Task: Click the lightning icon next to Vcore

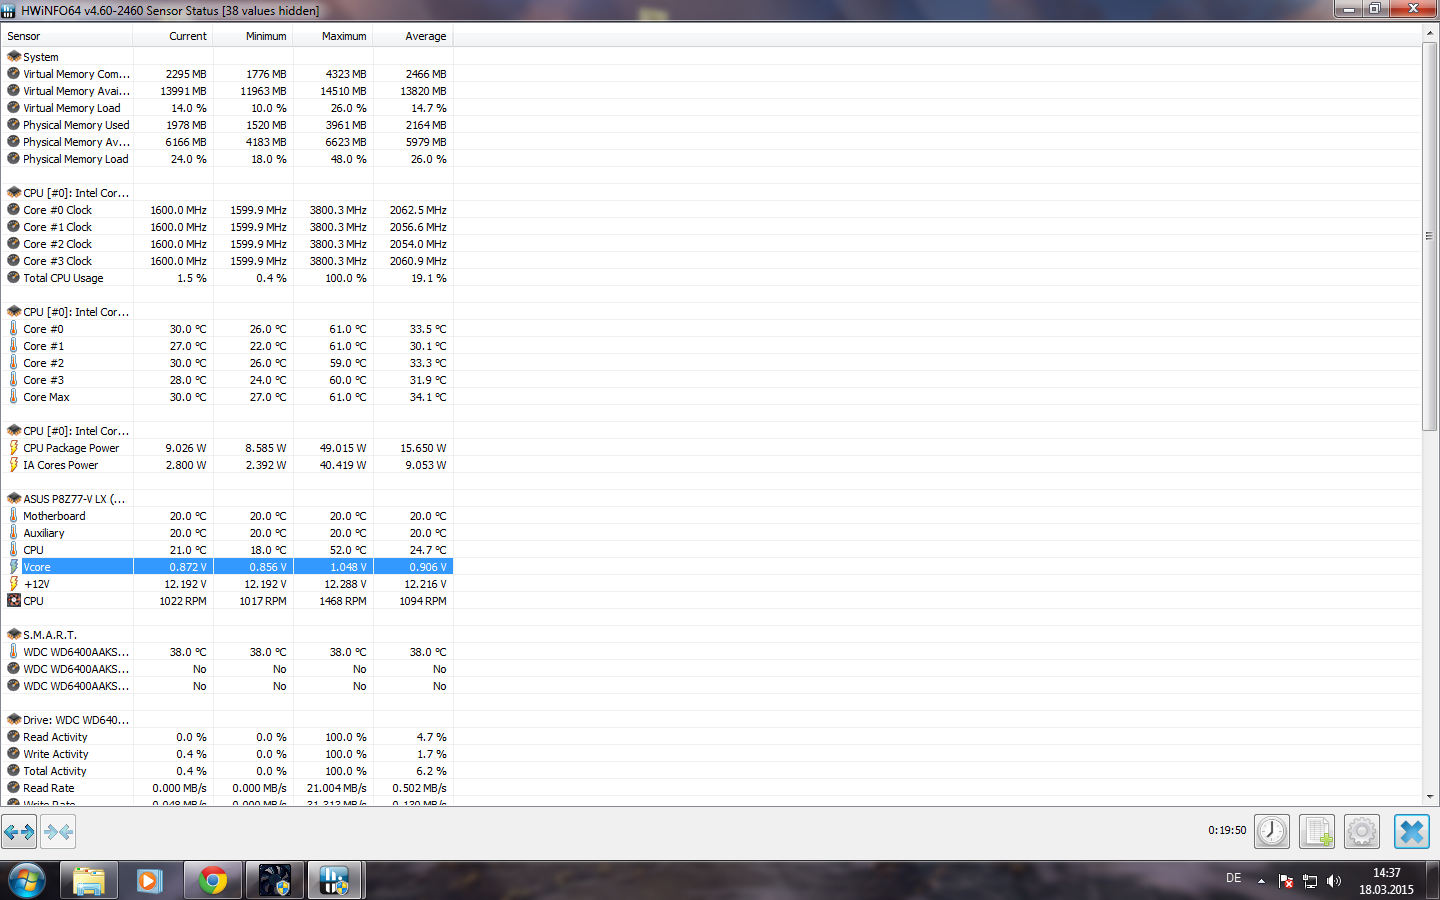Action: tap(14, 567)
